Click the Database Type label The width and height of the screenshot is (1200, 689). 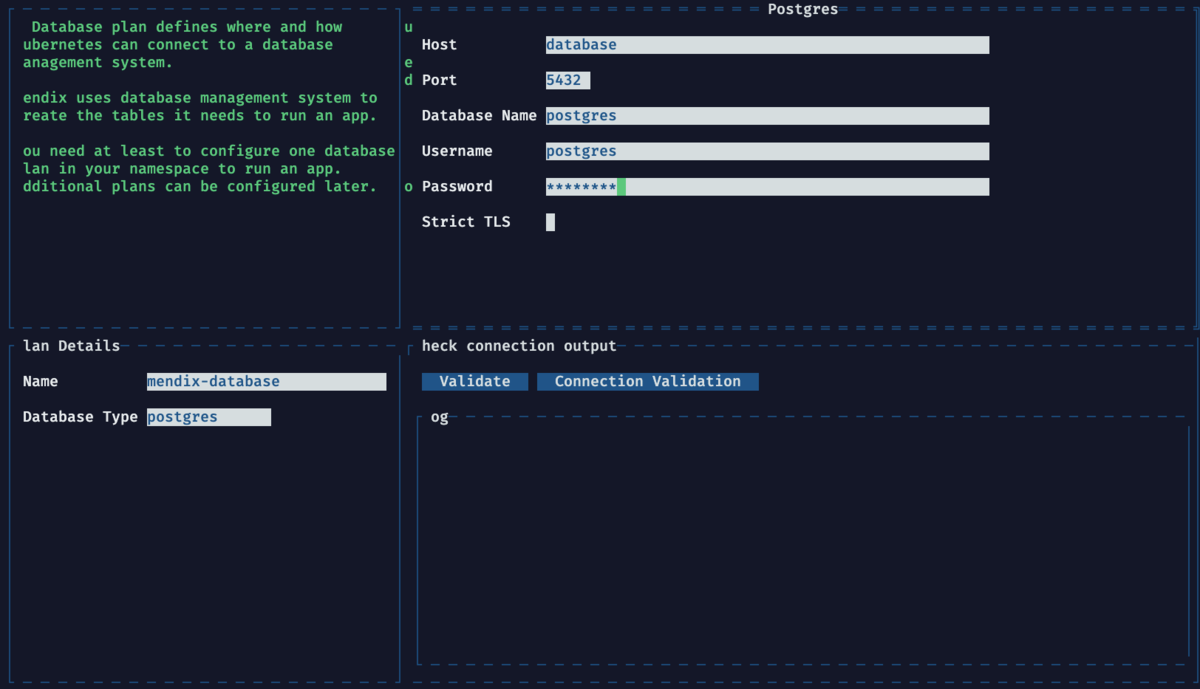80,417
